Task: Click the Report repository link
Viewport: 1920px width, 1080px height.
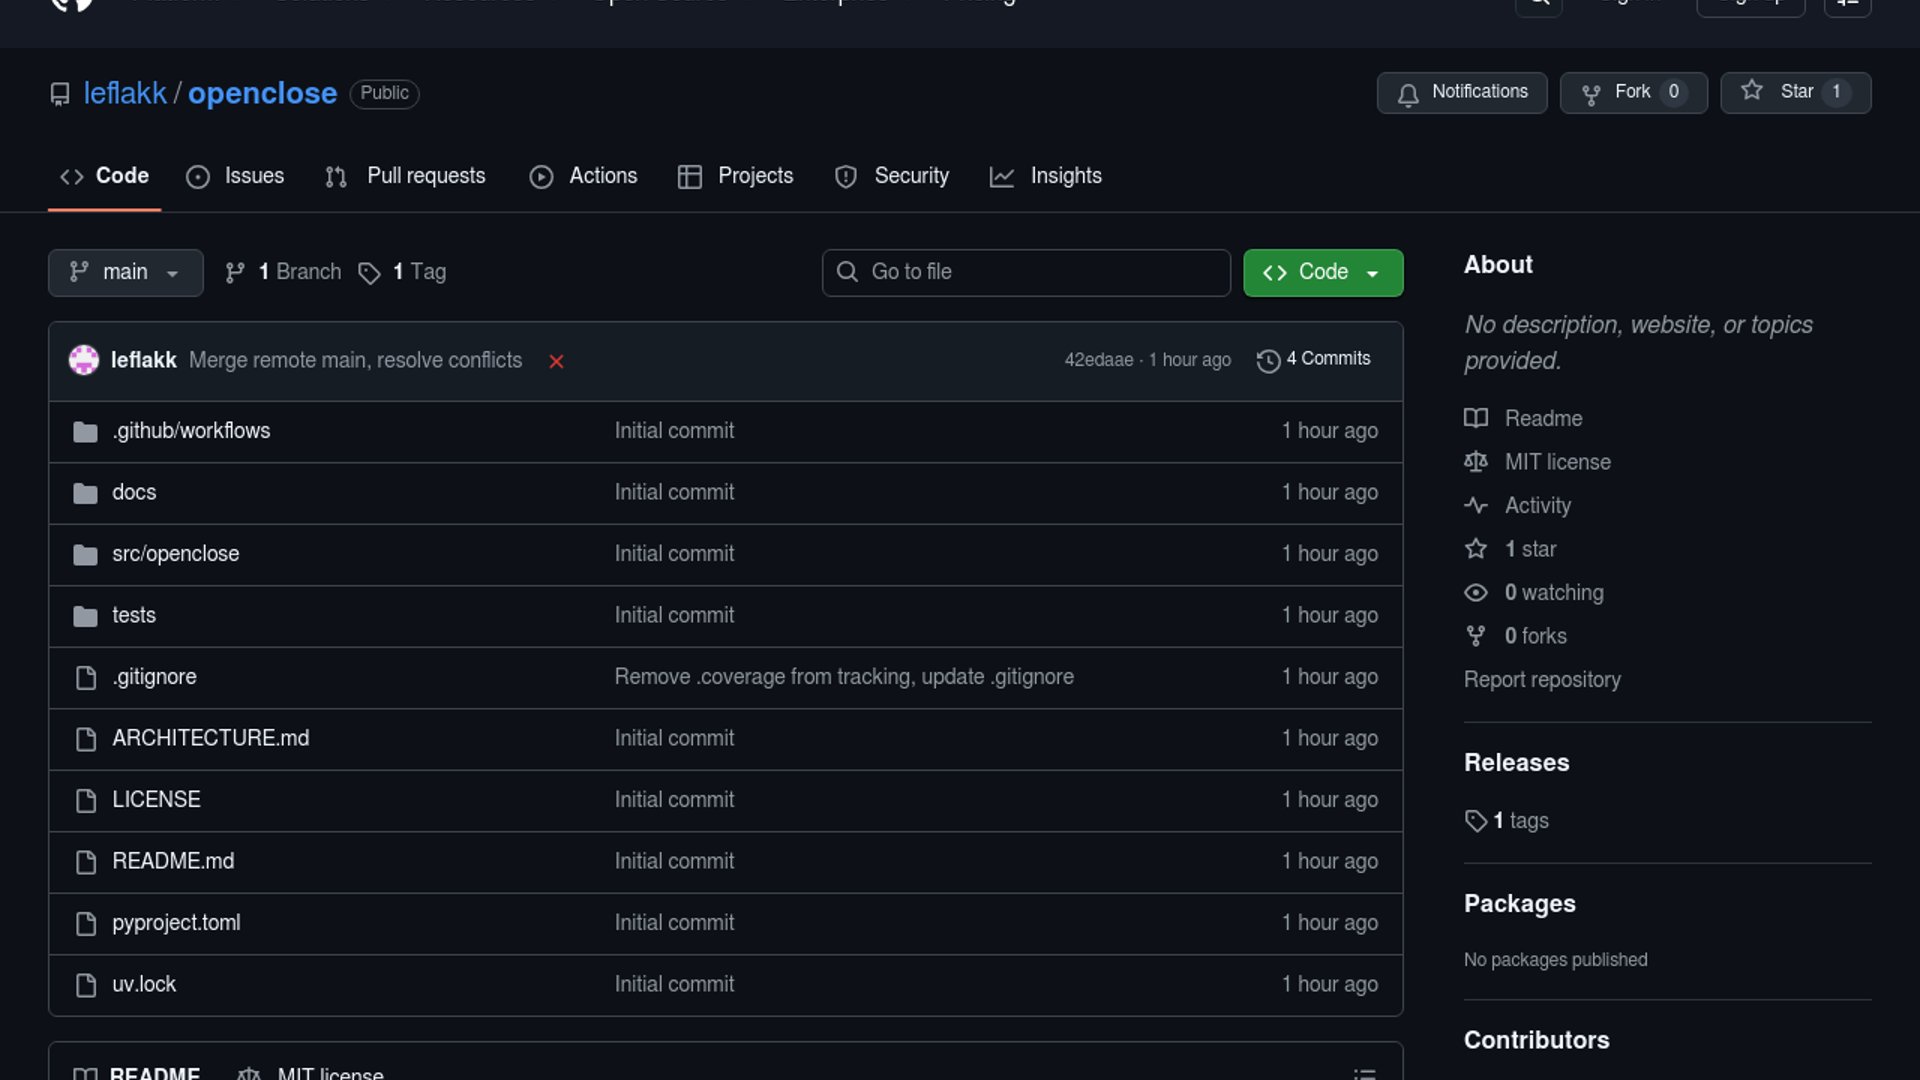Action: coord(1541,679)
